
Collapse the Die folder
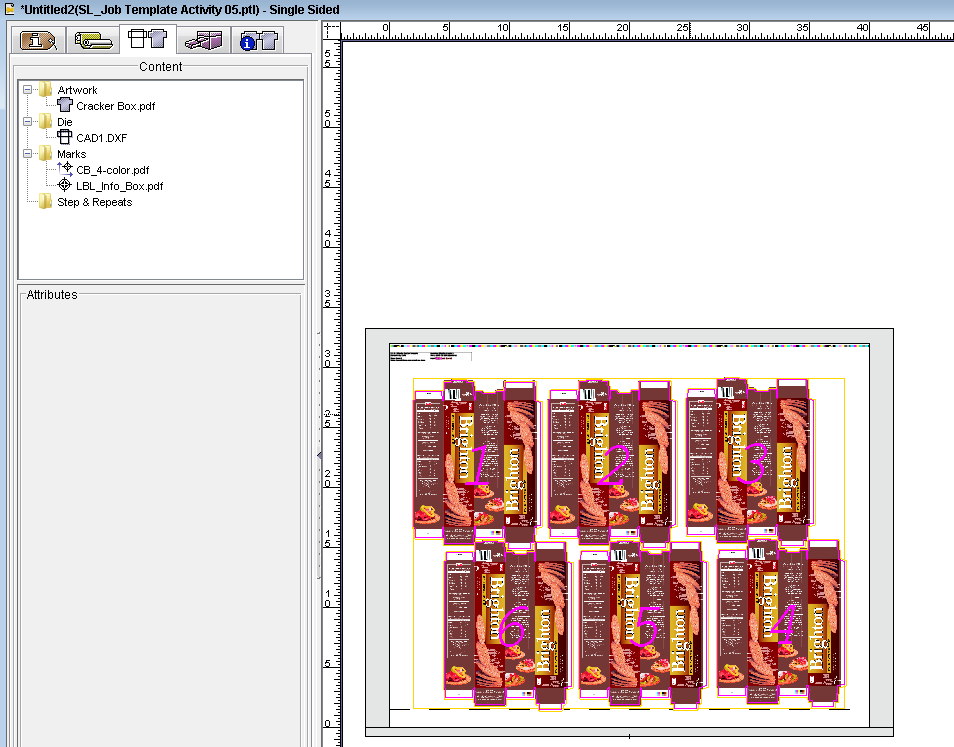click(27, 122)
